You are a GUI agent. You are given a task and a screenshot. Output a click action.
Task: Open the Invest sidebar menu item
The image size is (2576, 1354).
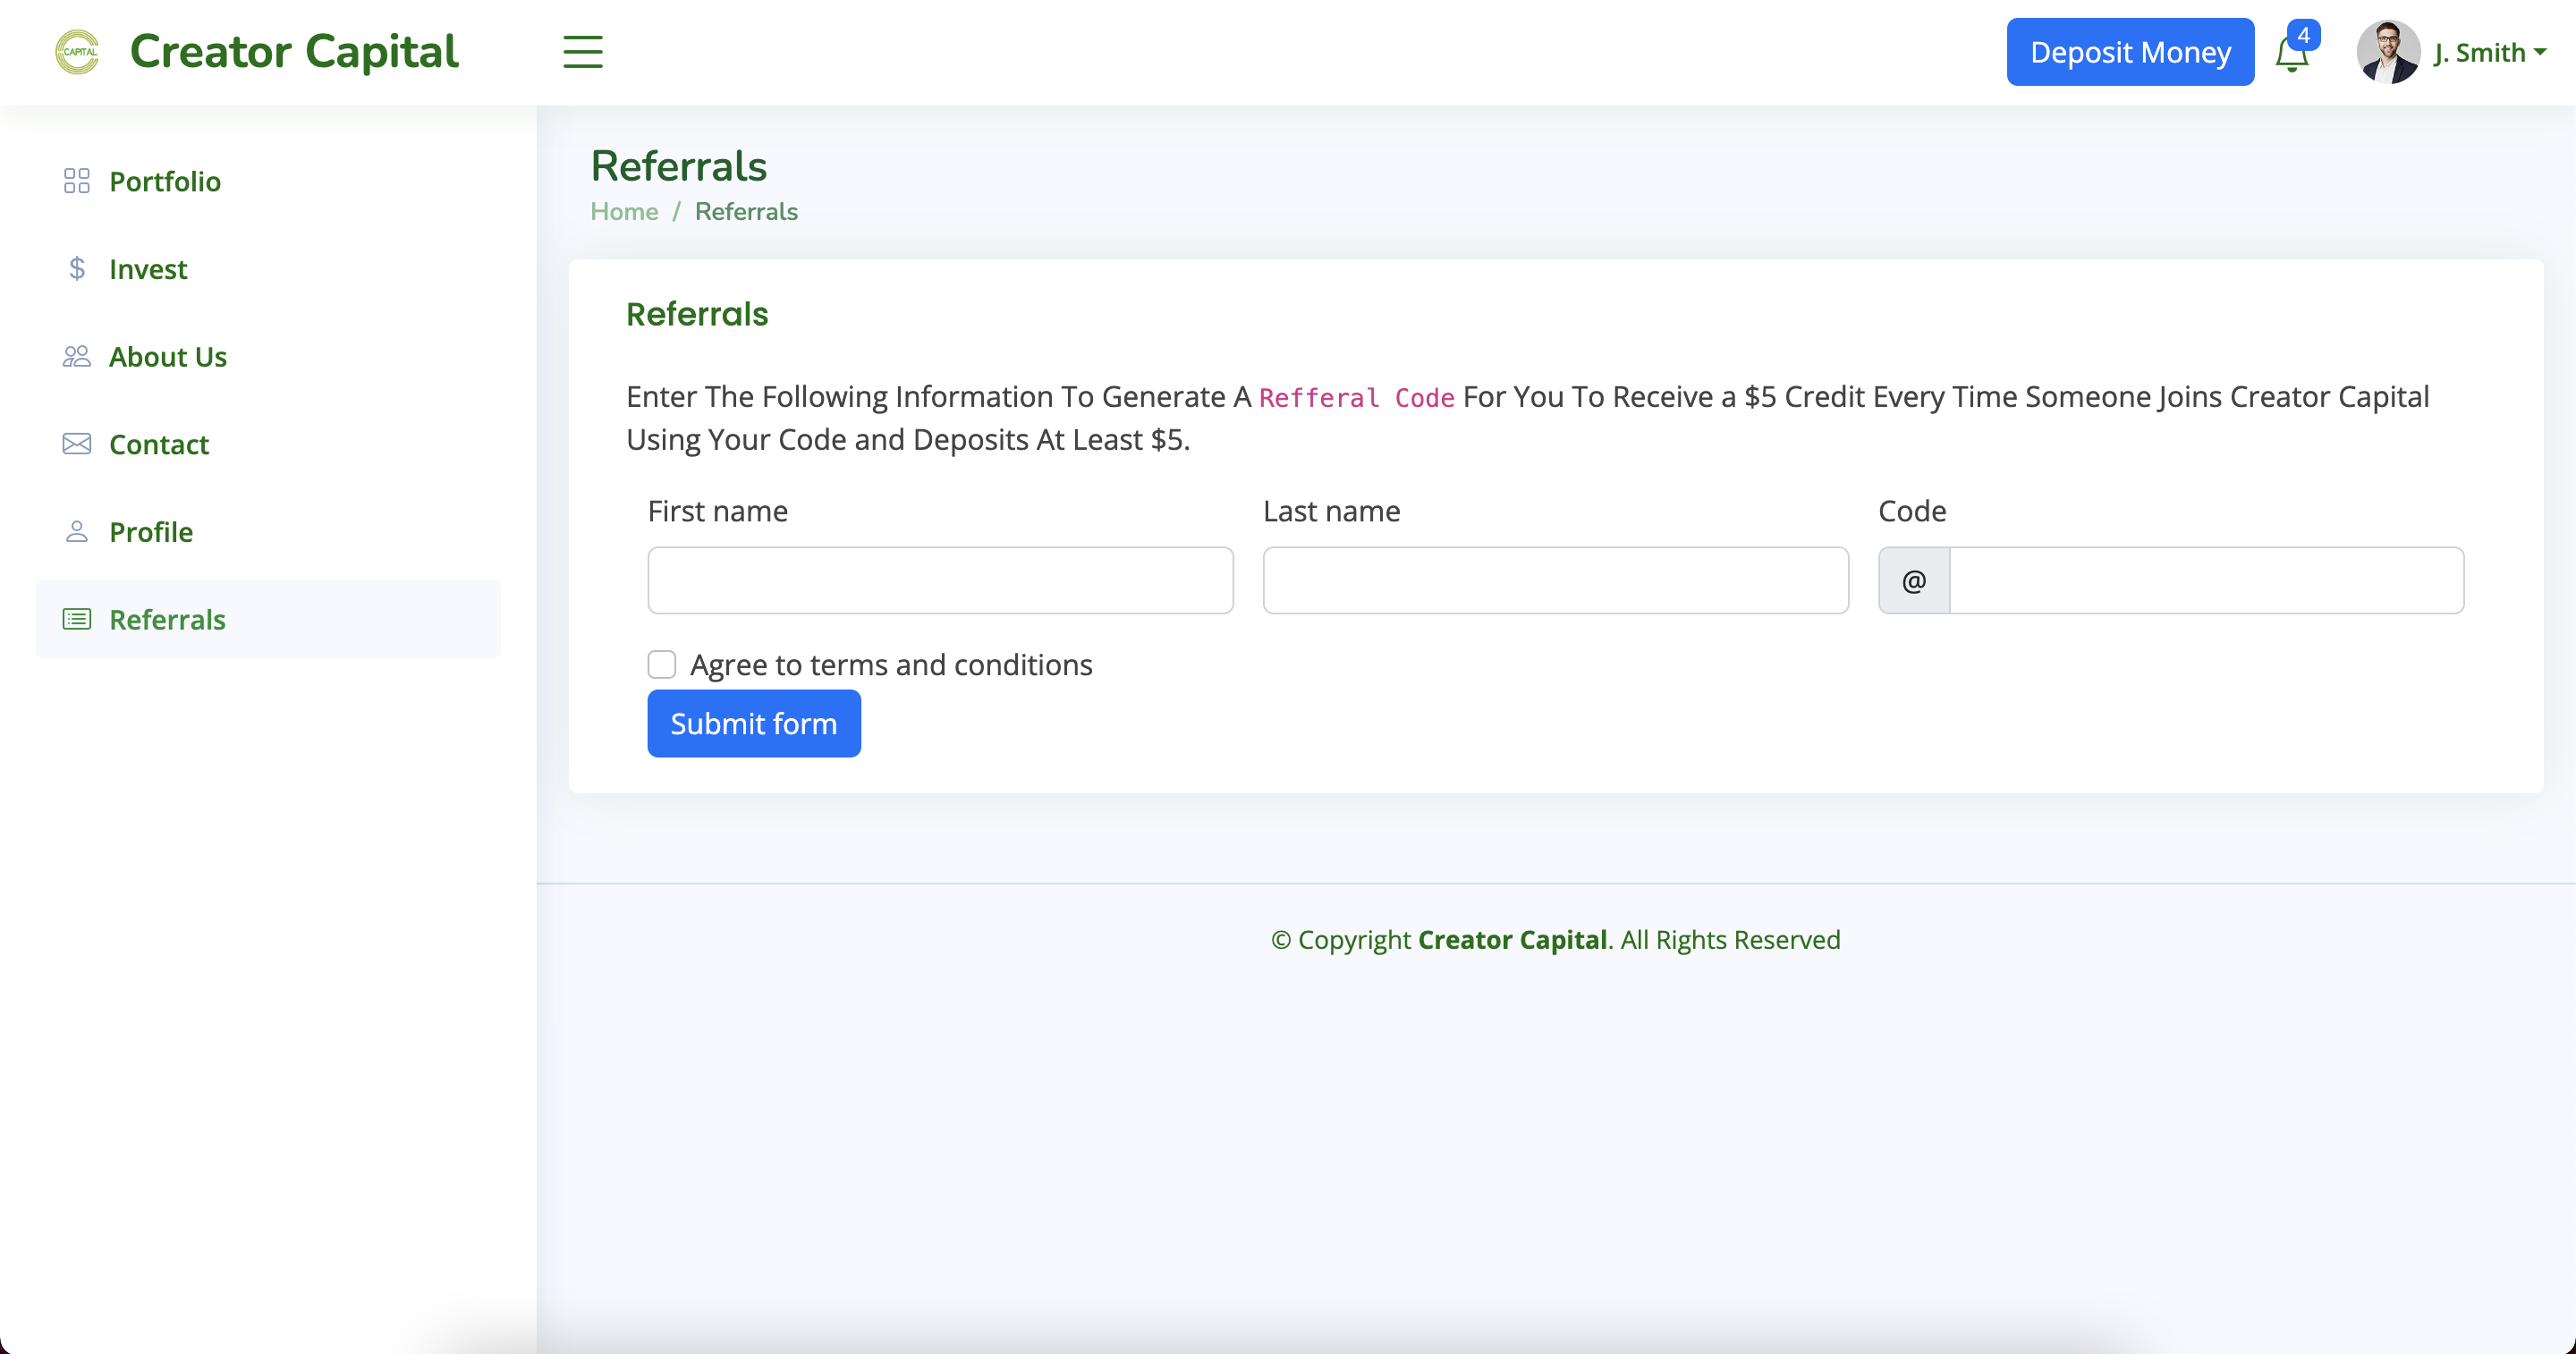tap(148, 269)
